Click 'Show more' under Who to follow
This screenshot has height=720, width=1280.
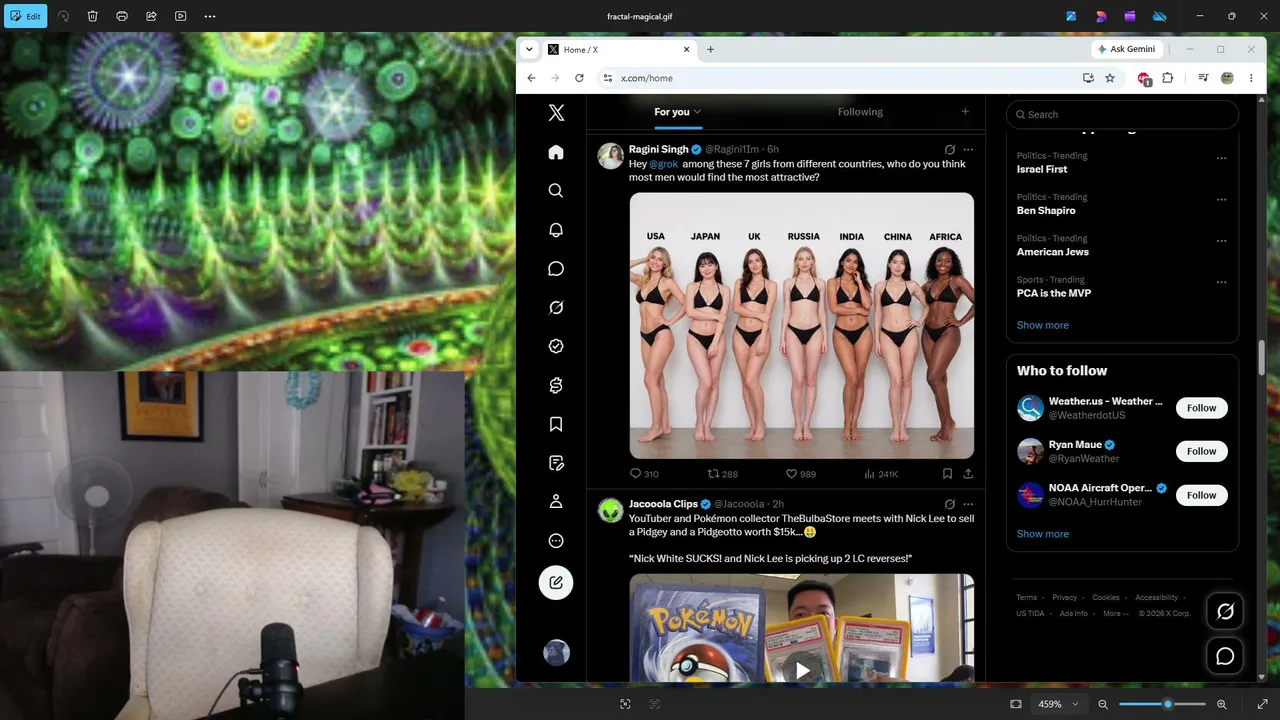pyautogui.click(x=1043, y=534)
